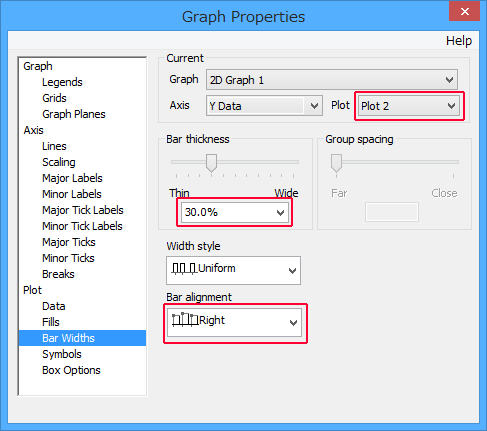Image resolution: width=487 pixels, height=431 pixels.
Task: Open the Axis dropdown showing Y Data
Action: 264,106
